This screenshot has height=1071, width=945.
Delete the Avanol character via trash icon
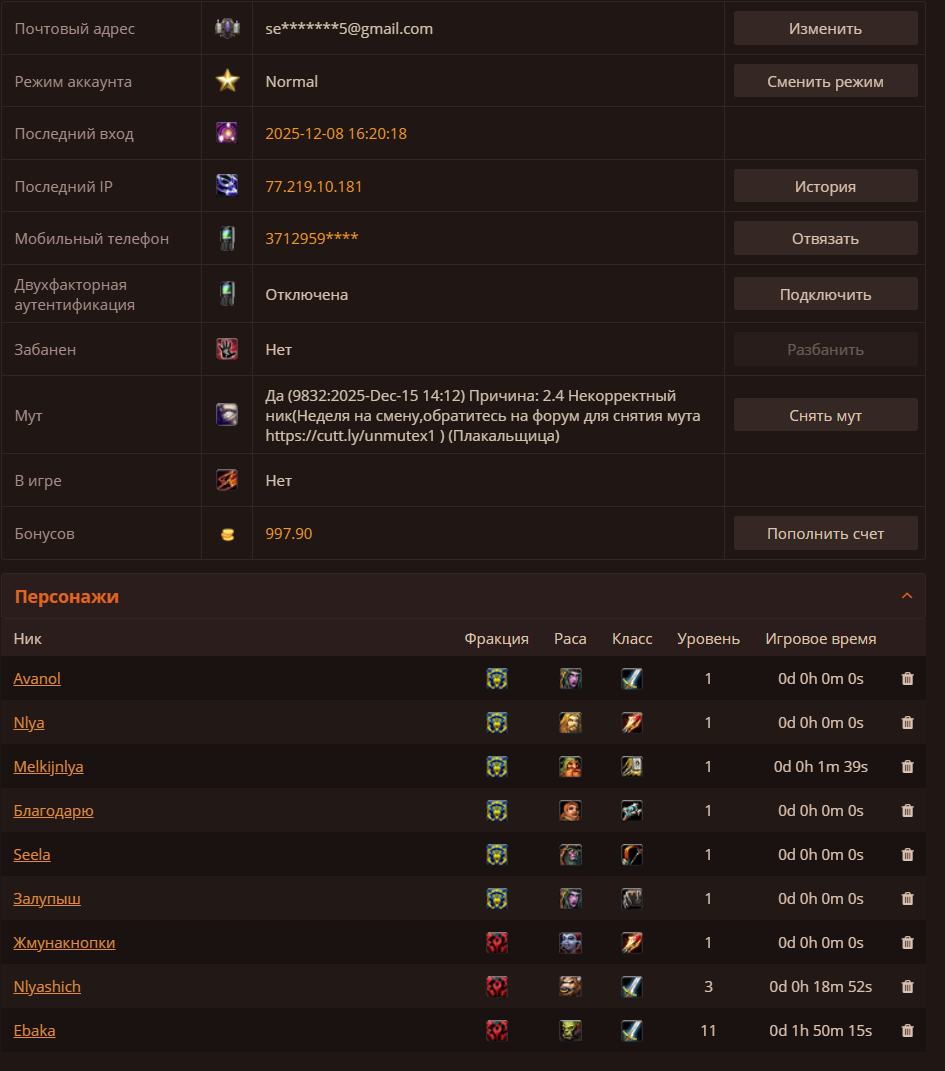click(907, 679)
